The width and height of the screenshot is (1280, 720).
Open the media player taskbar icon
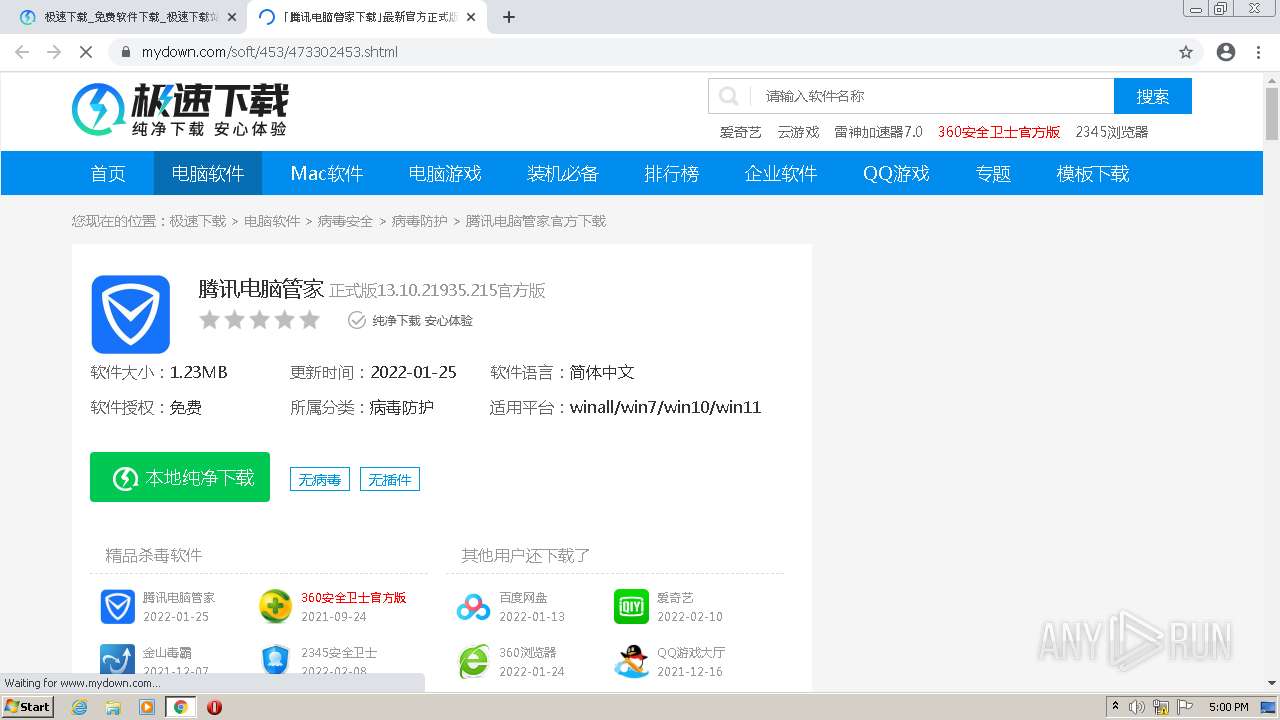(x=147, y=707)
